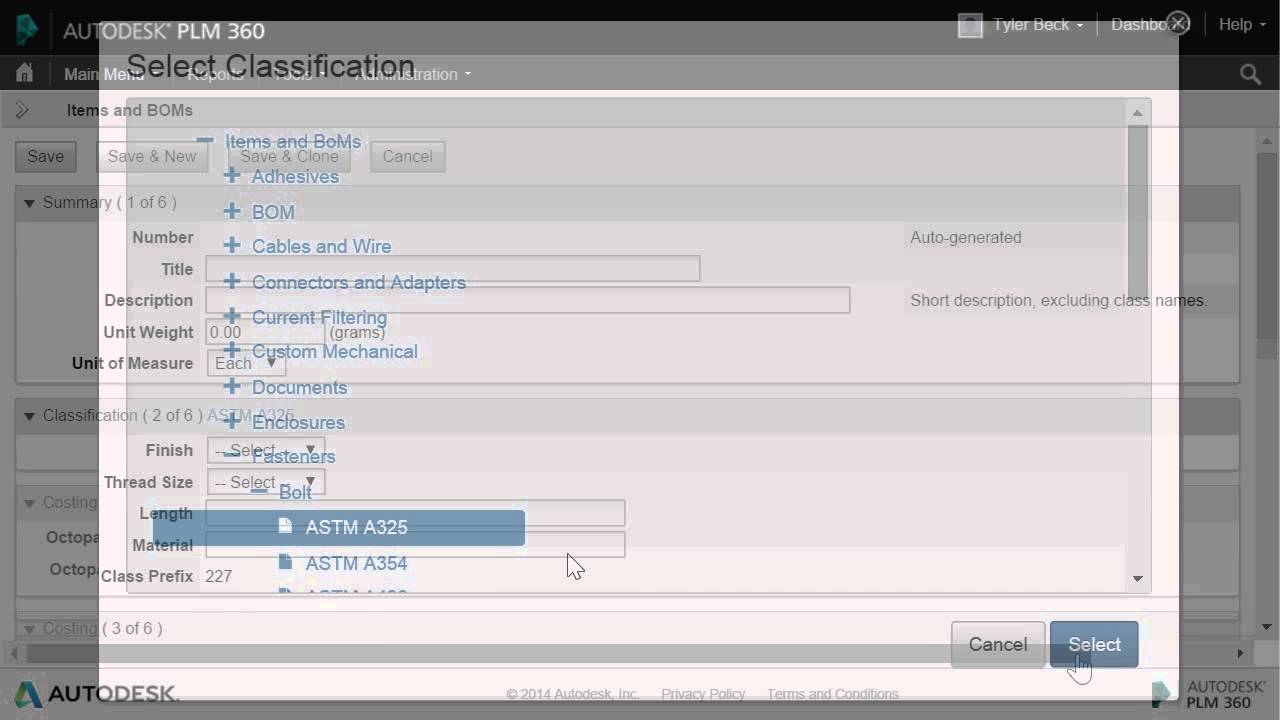Click the dialog's Cancel button beside Select

[998, 645]
